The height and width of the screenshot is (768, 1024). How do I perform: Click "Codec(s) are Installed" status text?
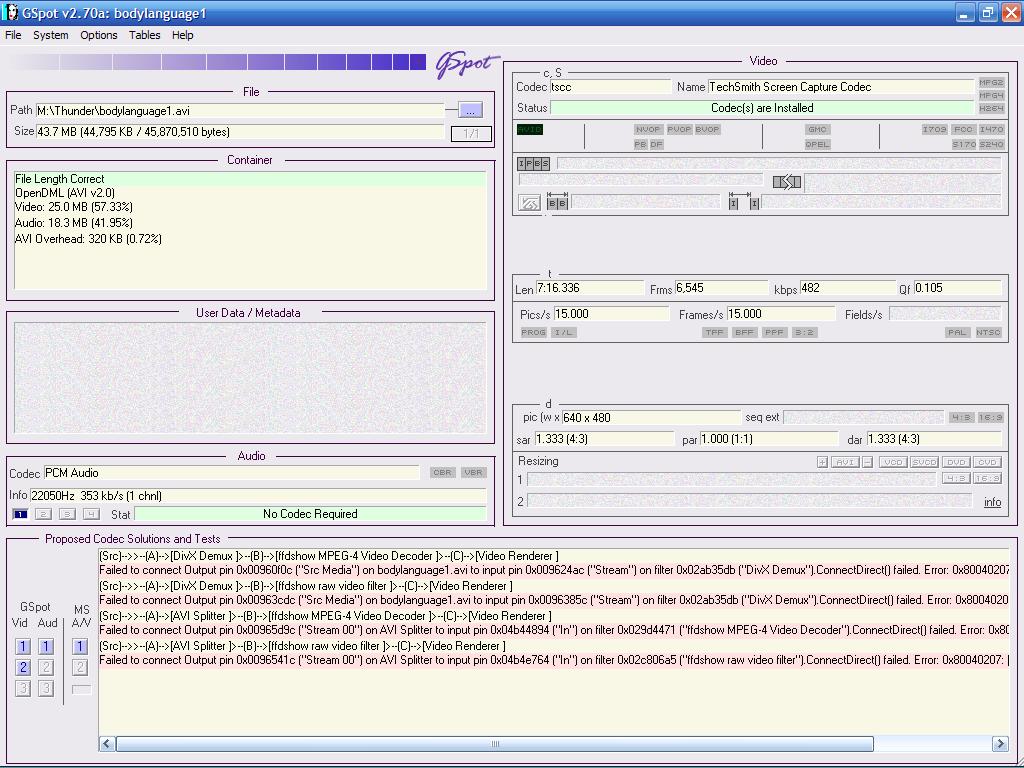pyautogui.click(x=762, y=108)
